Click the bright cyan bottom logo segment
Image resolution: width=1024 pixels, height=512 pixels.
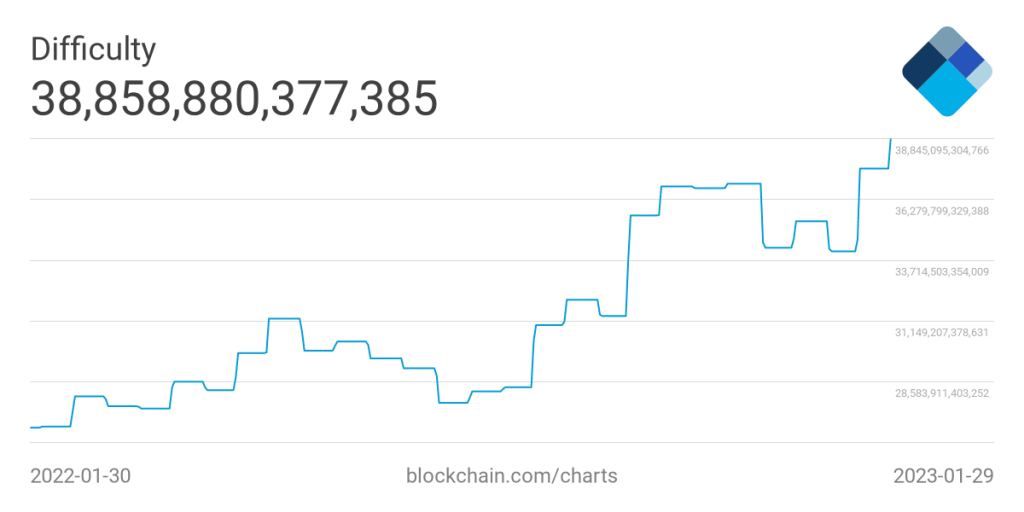[x=946, y=95]
